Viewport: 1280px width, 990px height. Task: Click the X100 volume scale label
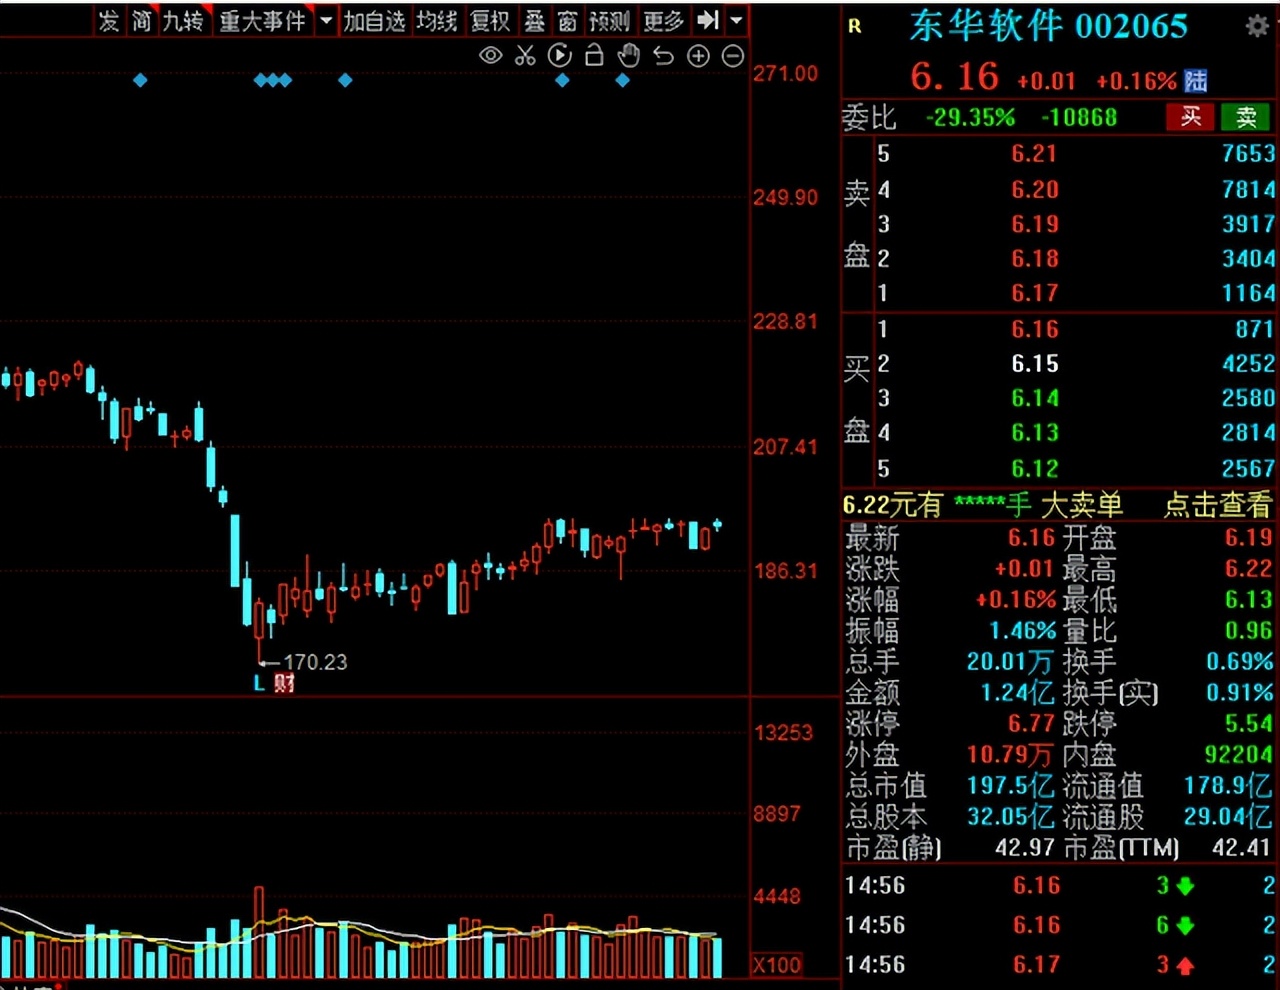click(777, 965)
